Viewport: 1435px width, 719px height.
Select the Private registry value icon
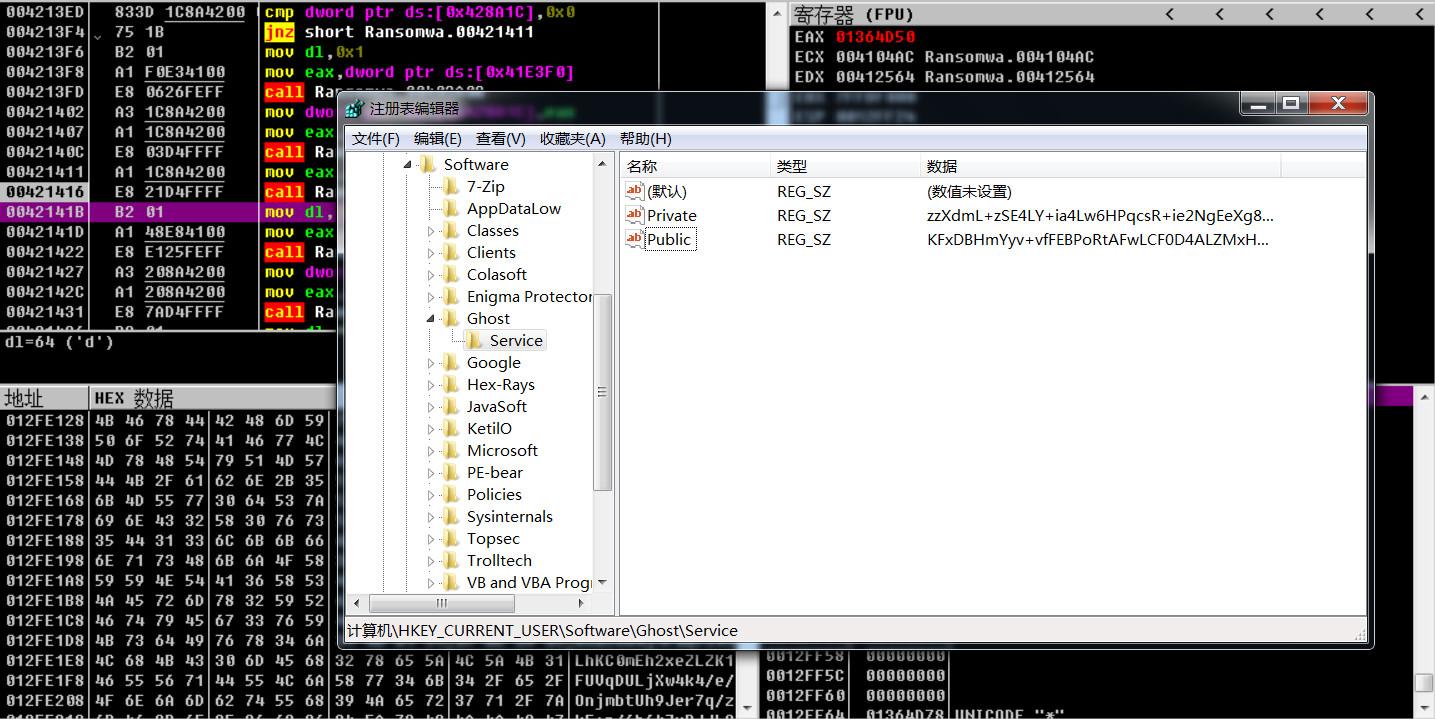pyautogui.click(x=634, y=215)
